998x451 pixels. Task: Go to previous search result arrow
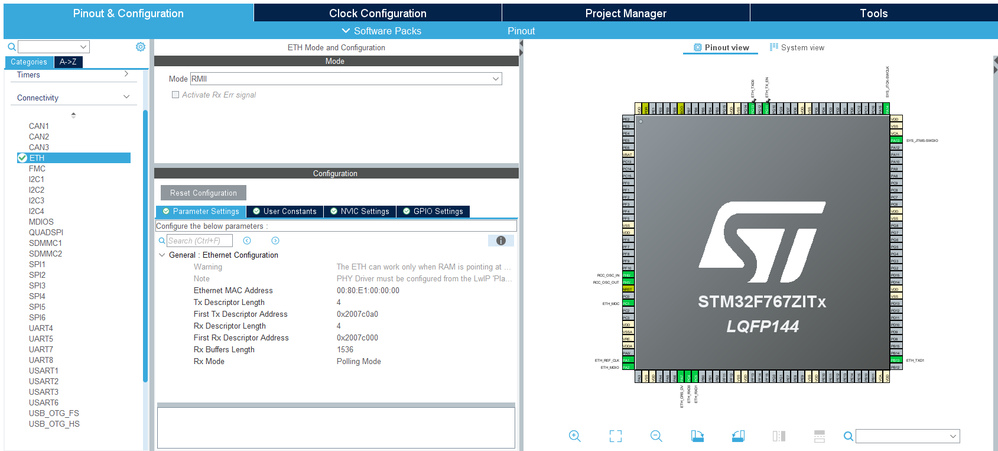point(247,240)
